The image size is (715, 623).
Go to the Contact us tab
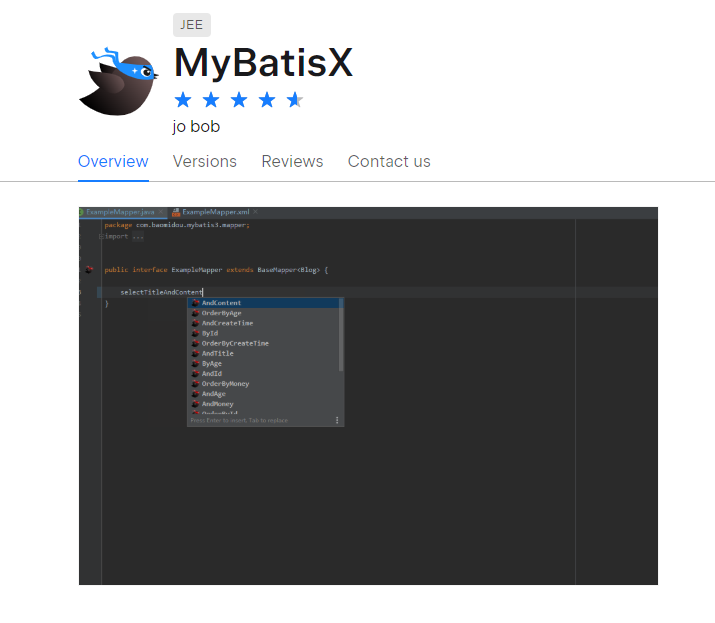pos(389,161)
